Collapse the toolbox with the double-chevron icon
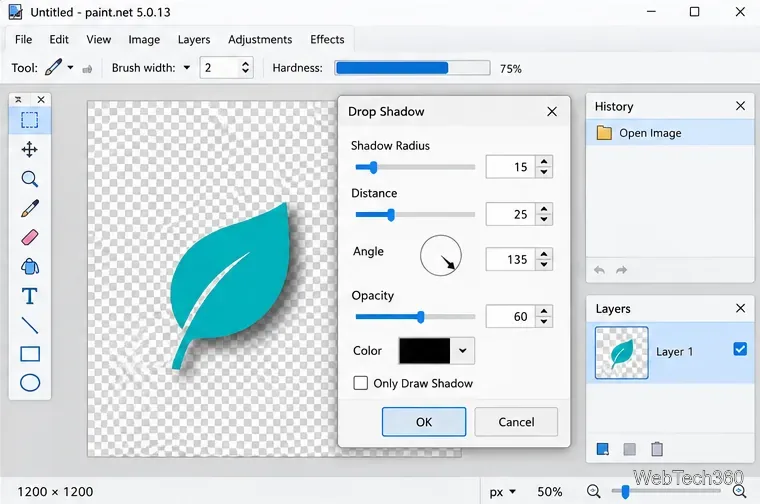Screen dimensions: 760x504 [x=18, y=99]
